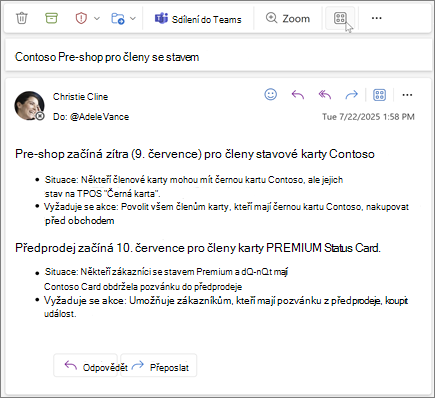
Task: React with the smiley emoji icon
Action: point(271,95)
